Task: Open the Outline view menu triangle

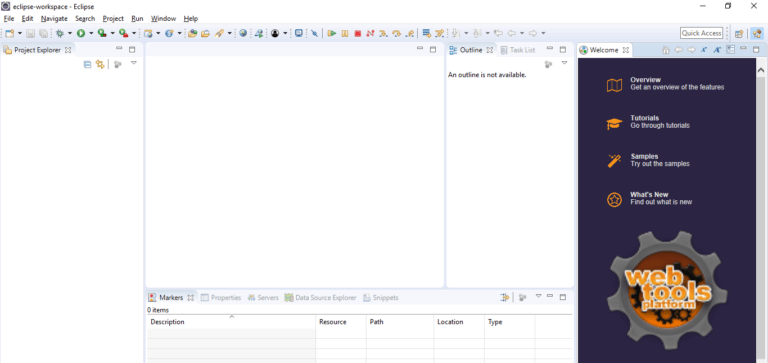Action: pos(564,63)
